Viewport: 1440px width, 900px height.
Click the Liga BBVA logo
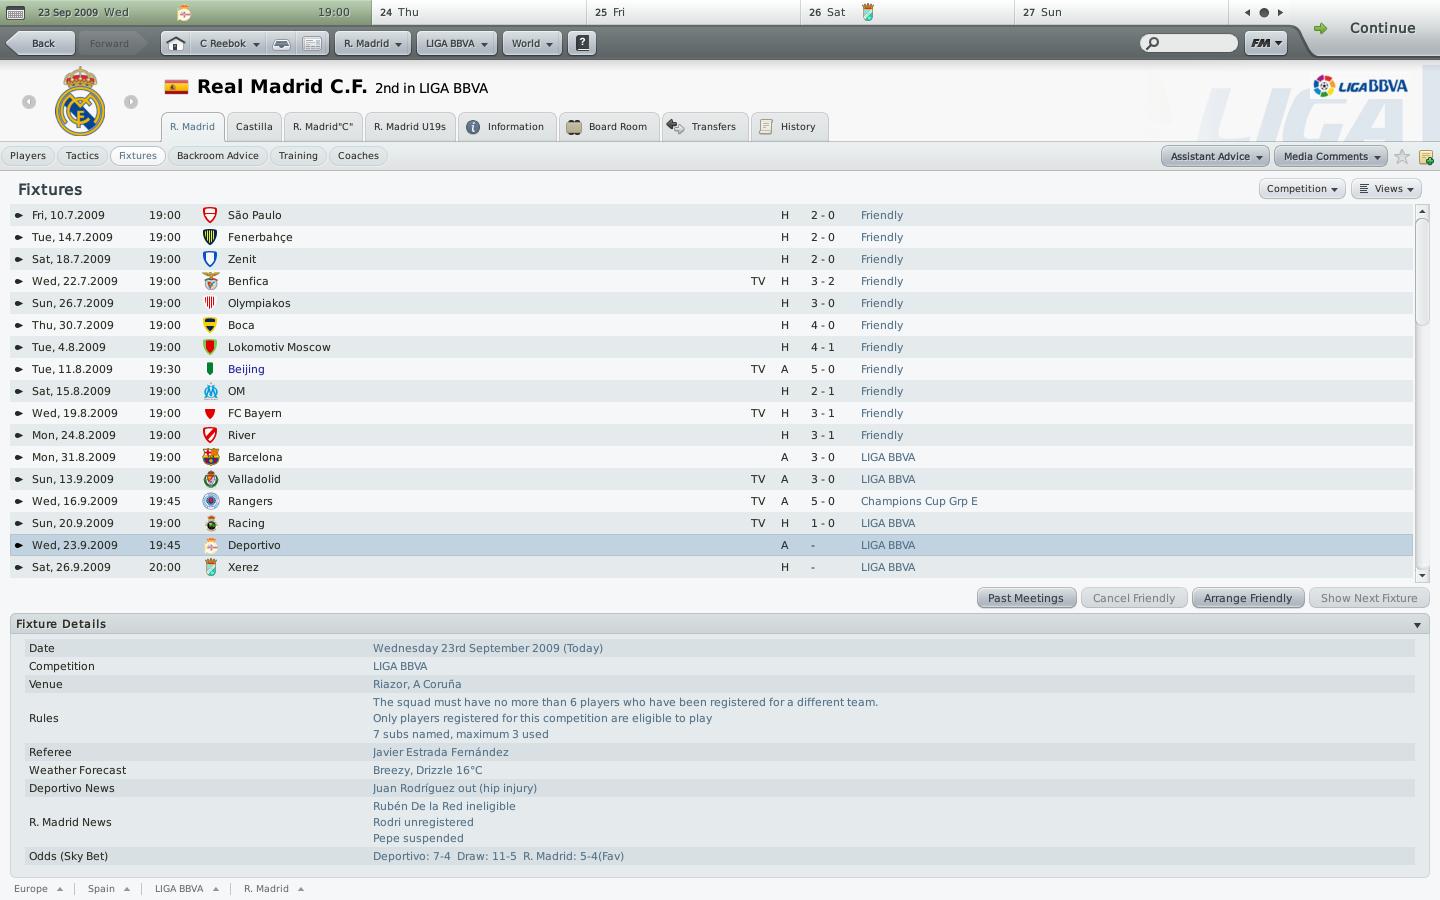(1360, 86)
